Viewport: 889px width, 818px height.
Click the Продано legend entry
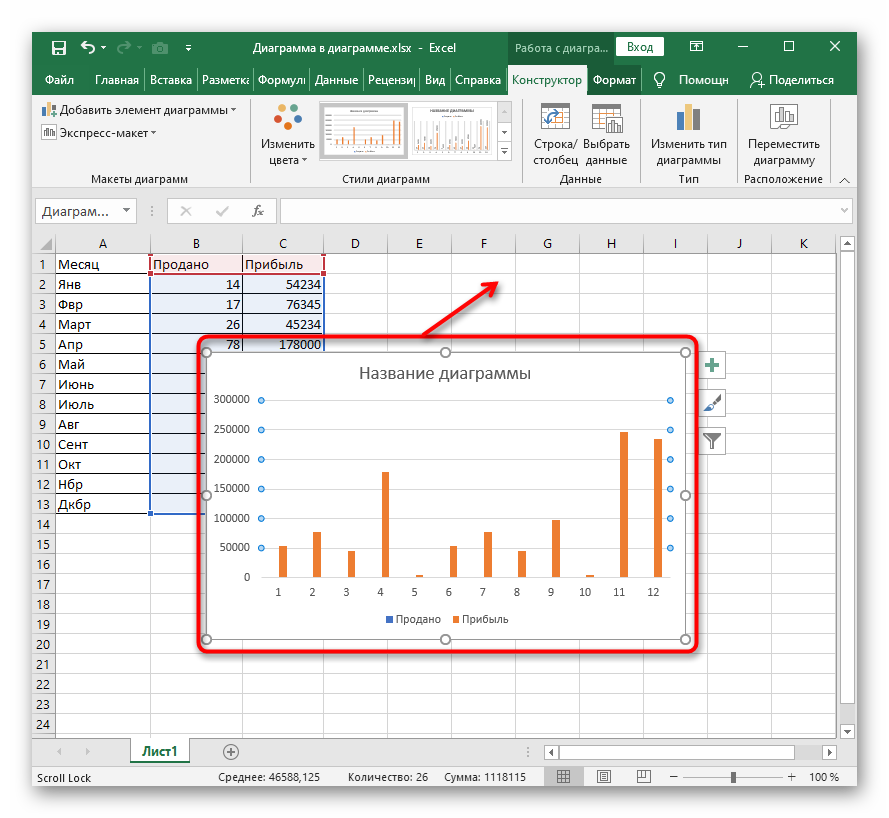point(413,620)
